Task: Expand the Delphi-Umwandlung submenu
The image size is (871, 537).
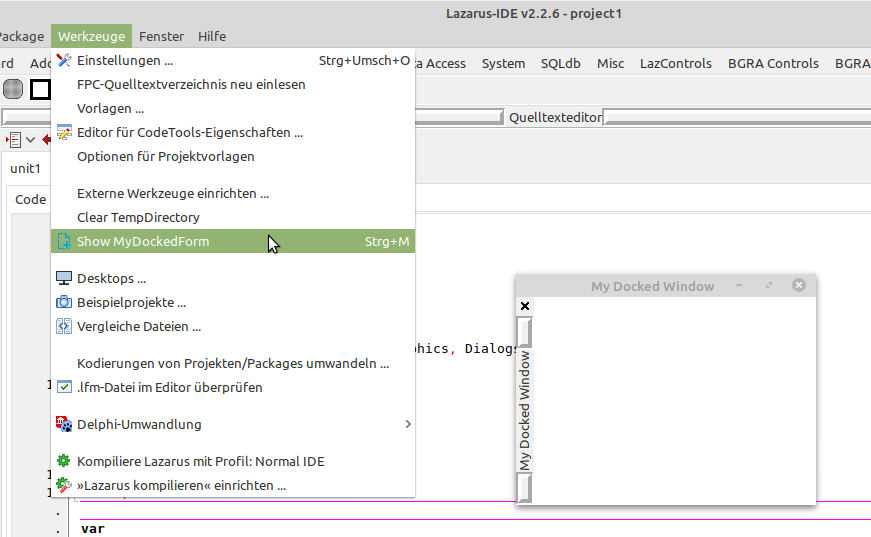Action: tap(233, 424)
